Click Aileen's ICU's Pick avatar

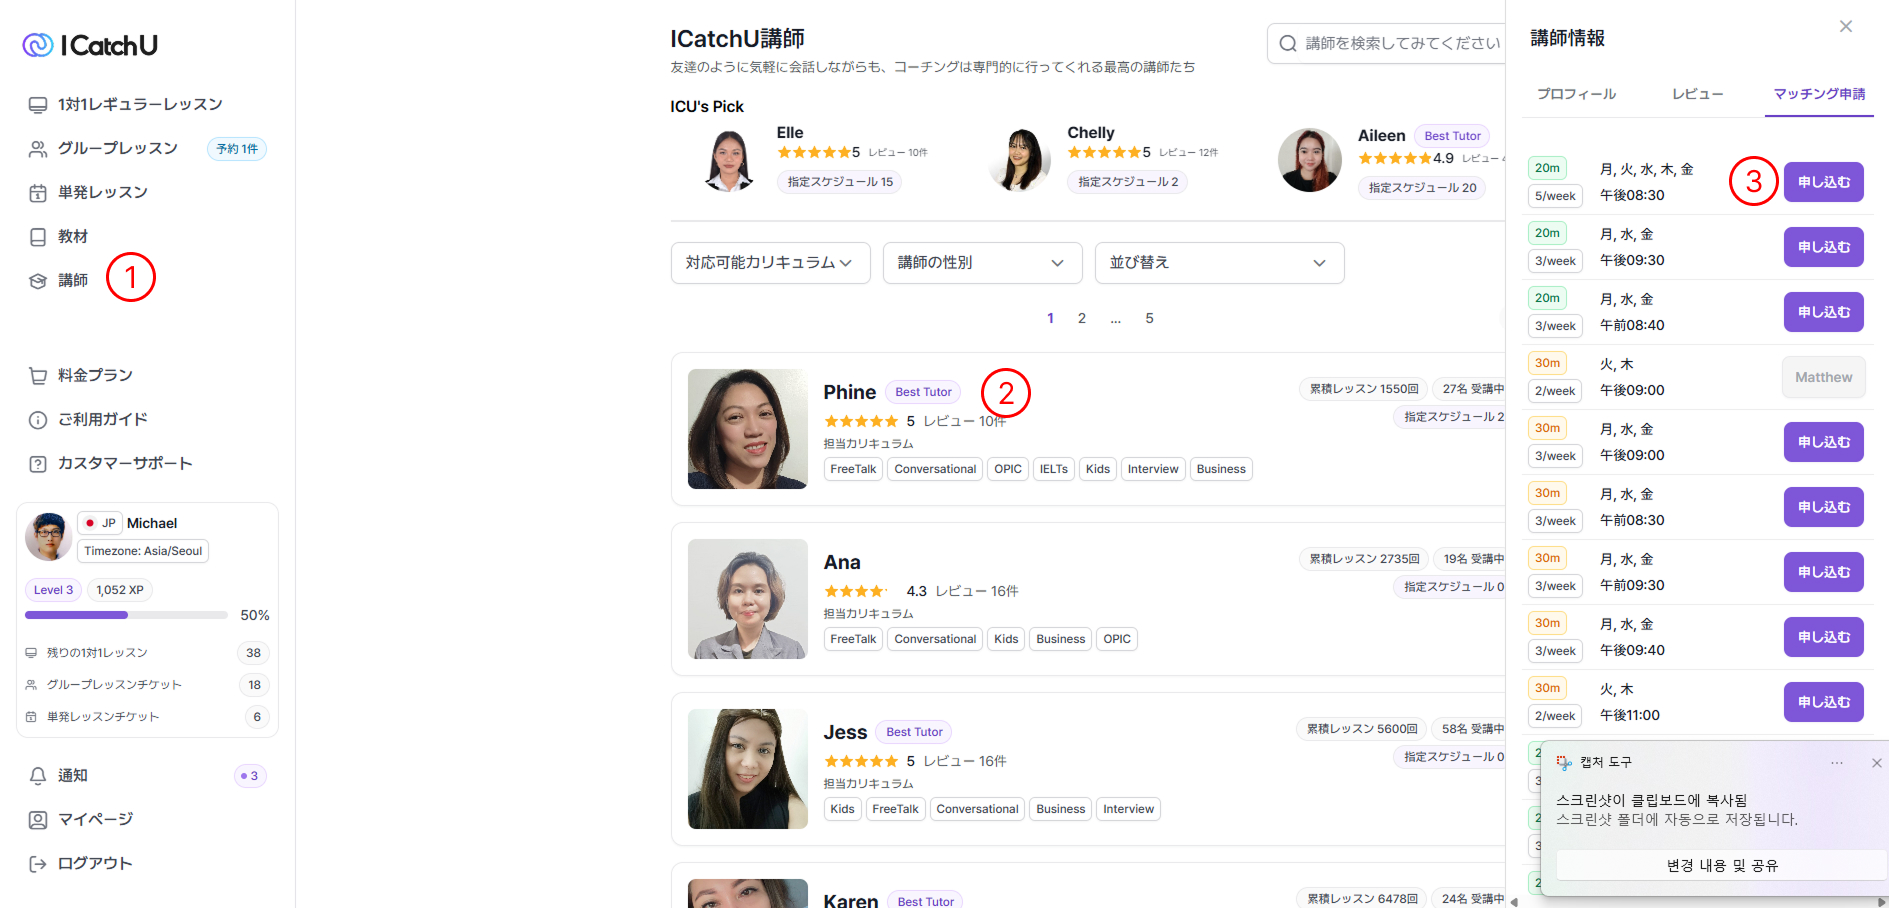[x=1310, y=159]
